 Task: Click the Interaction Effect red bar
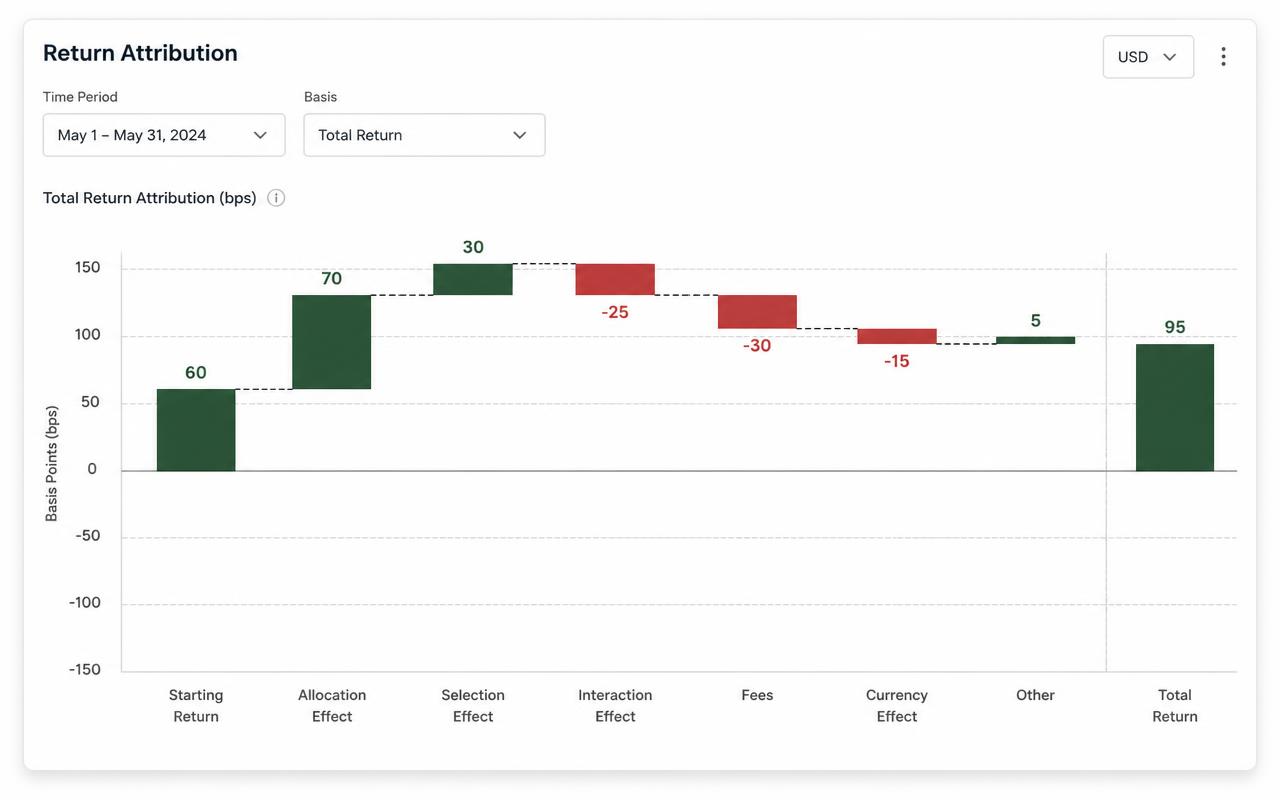coord(615,279)
